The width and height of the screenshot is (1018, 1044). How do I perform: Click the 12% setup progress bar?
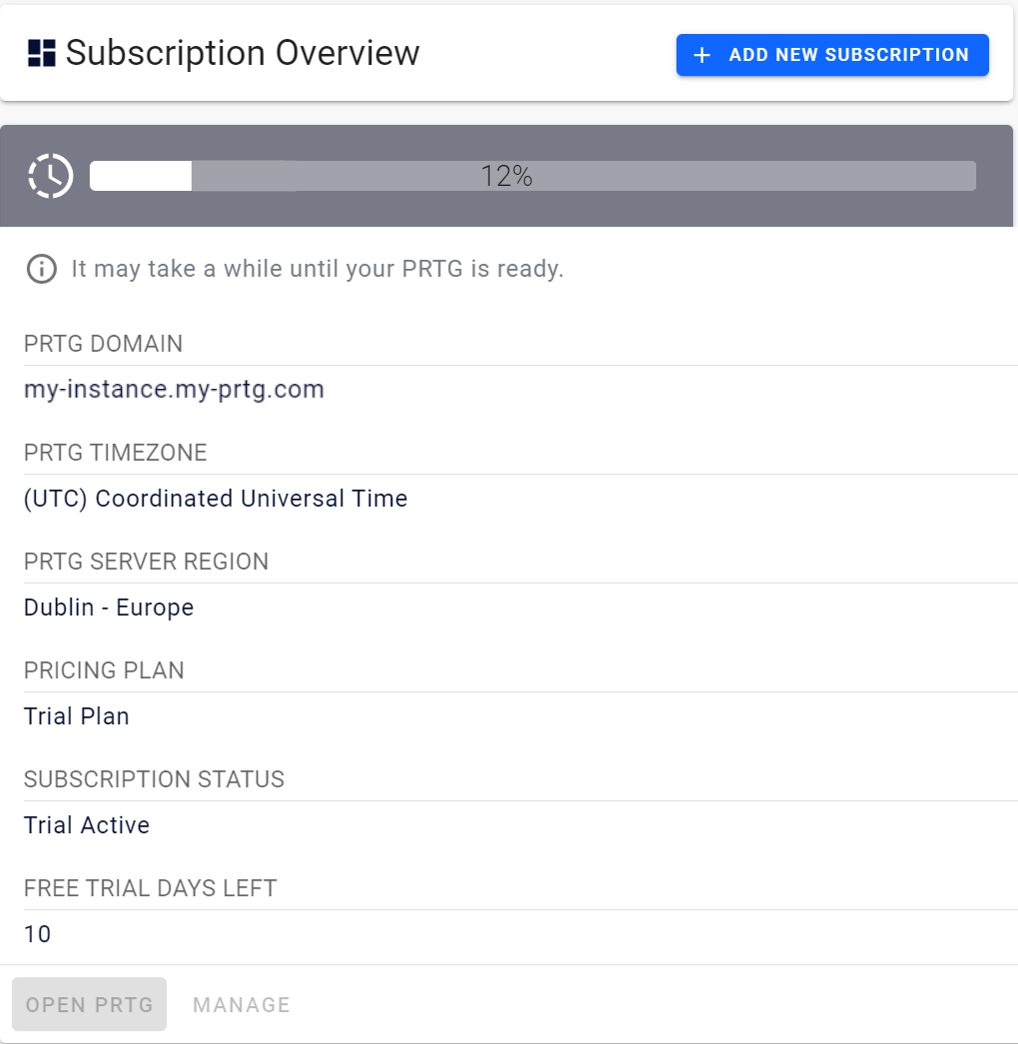coord(532,176)
